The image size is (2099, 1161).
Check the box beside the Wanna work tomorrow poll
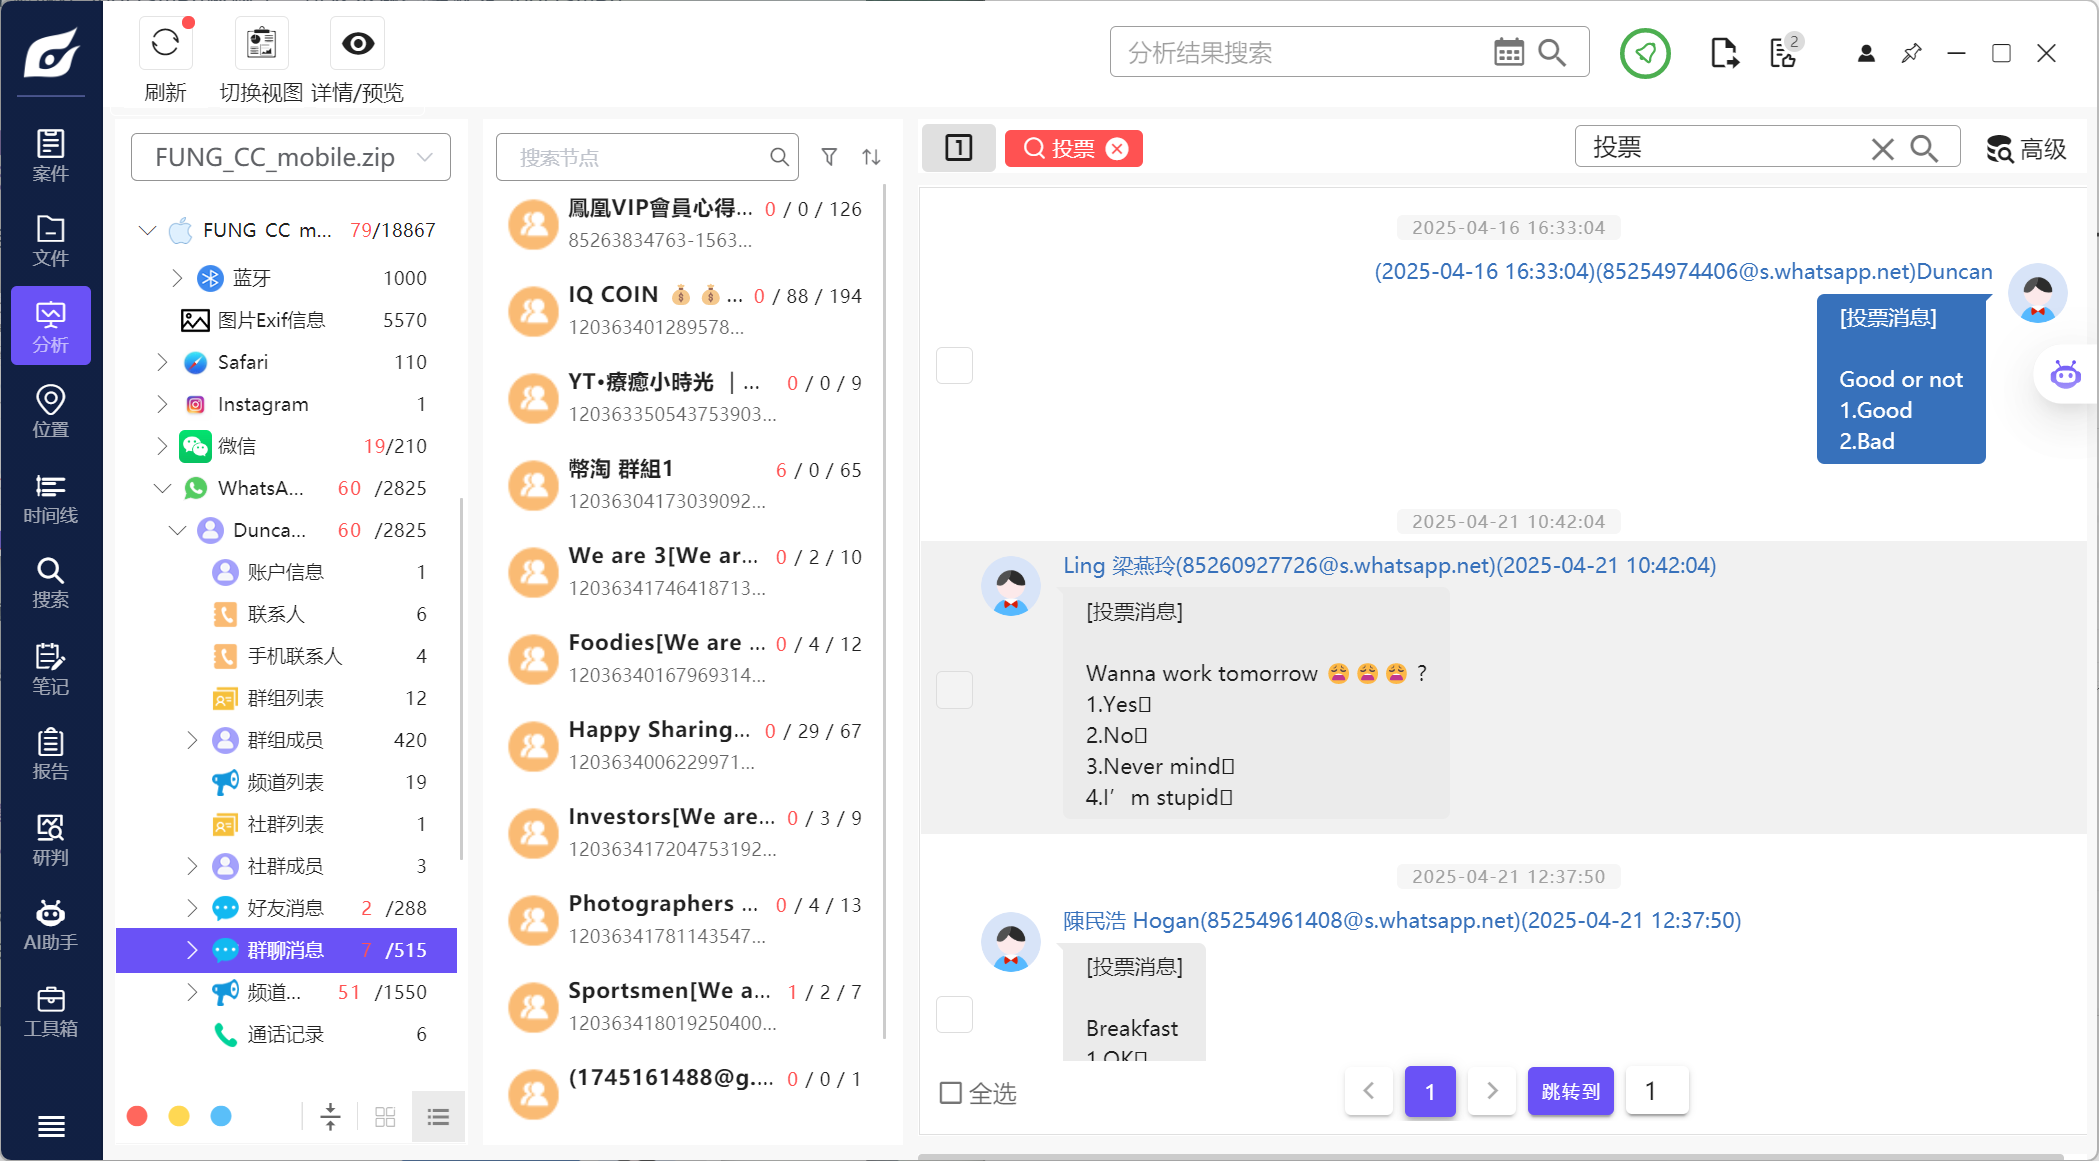[x=954, y=690]
